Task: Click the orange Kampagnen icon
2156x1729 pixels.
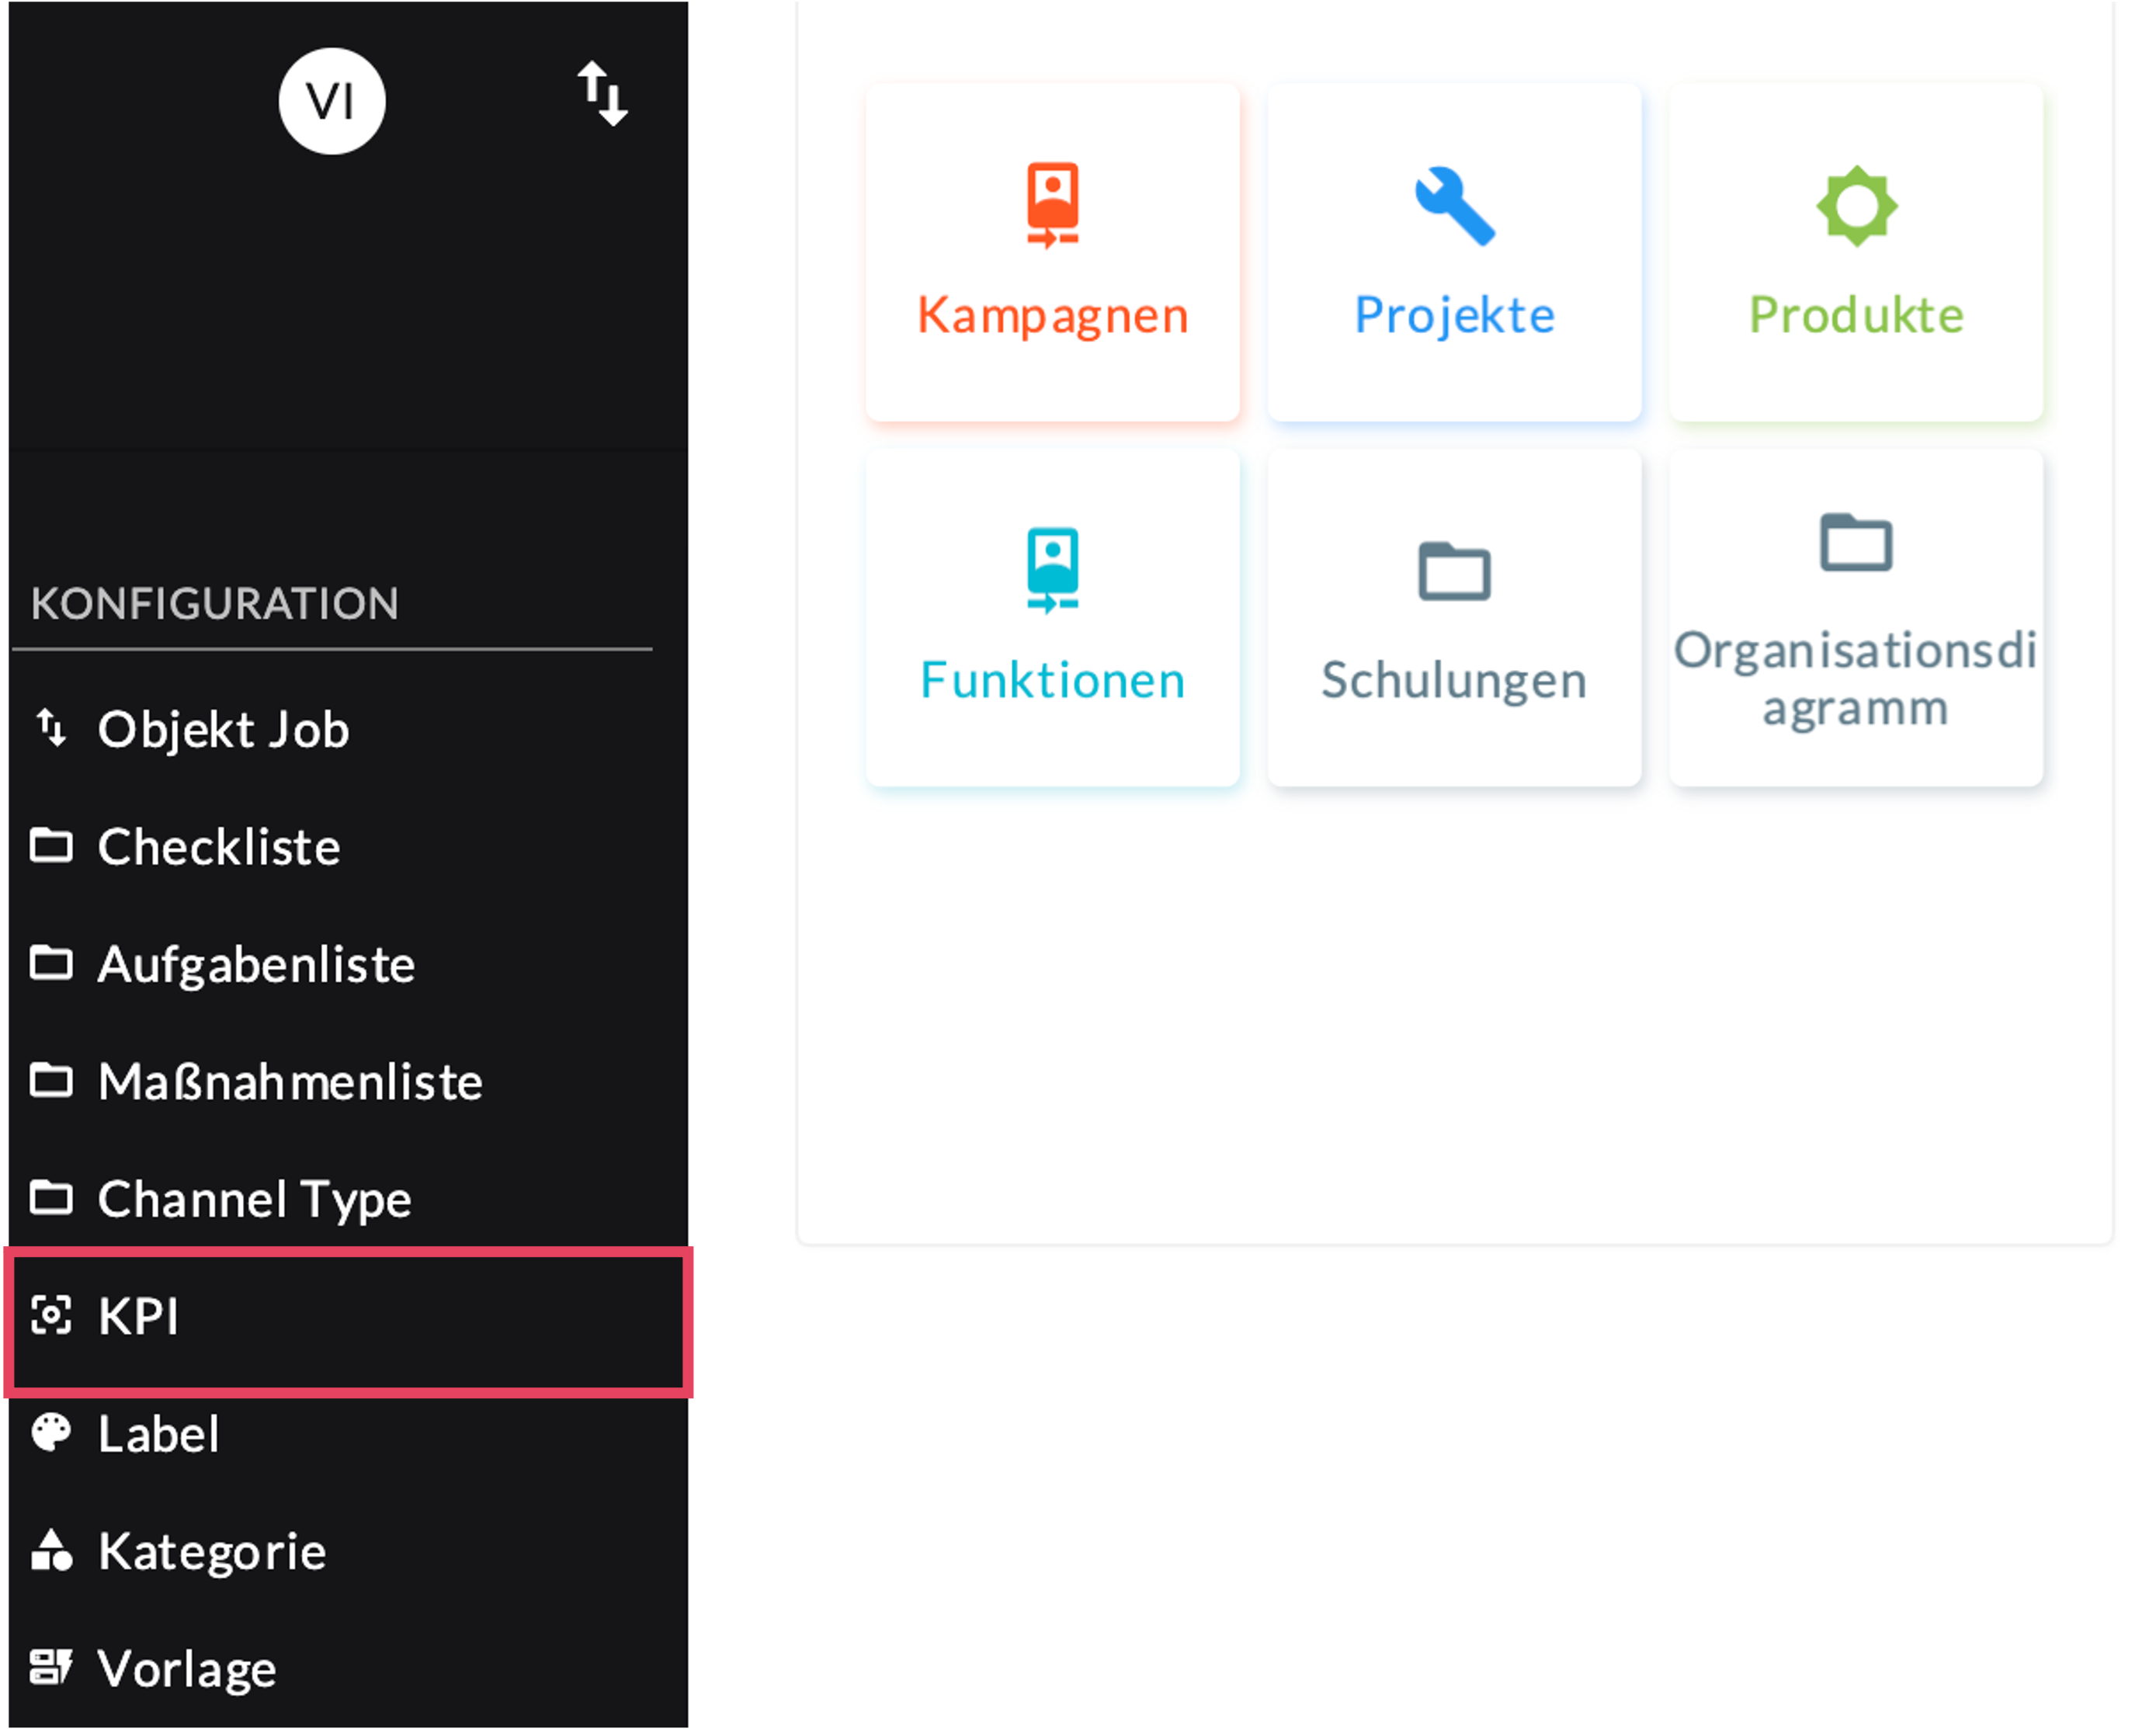Action: coord(1052,205)
